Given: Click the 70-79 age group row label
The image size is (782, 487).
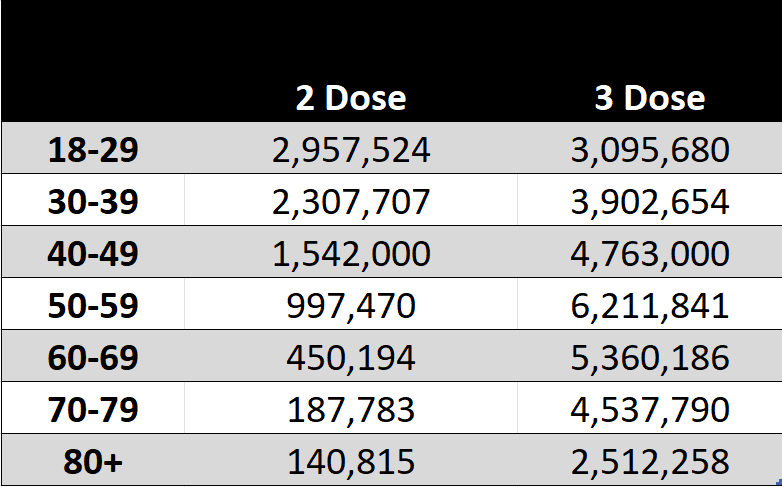Looking at the screenshot, I should (93, 409).
